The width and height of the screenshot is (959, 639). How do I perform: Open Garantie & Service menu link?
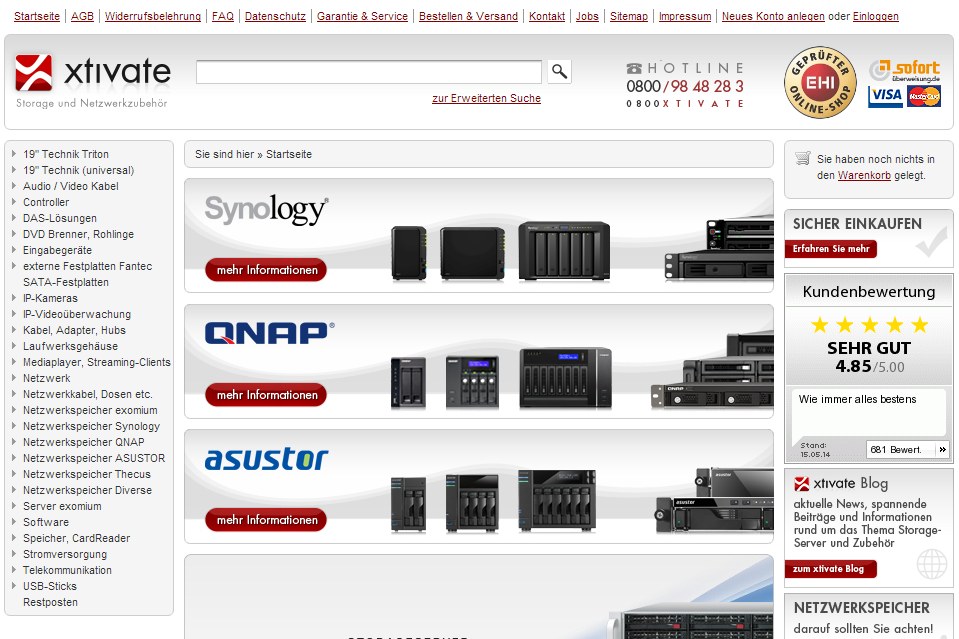click(x=362, y=17)
